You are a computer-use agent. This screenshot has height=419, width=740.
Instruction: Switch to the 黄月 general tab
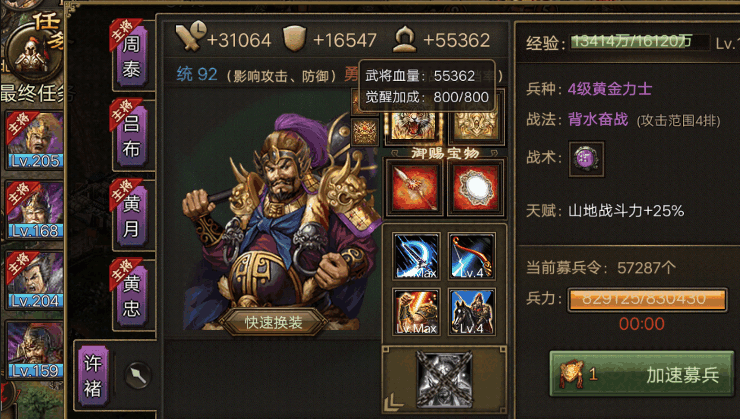coord(132,216)
